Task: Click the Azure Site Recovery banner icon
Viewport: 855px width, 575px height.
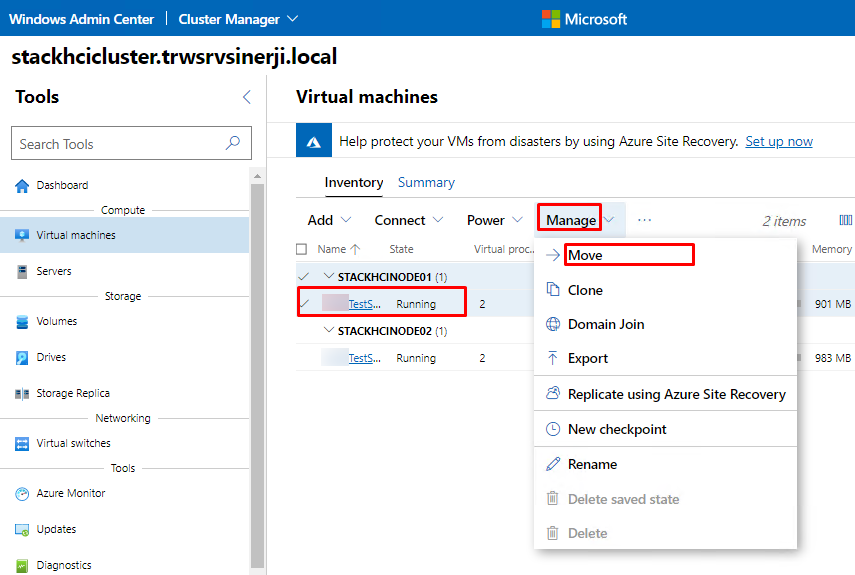Action: click(314, 141)
